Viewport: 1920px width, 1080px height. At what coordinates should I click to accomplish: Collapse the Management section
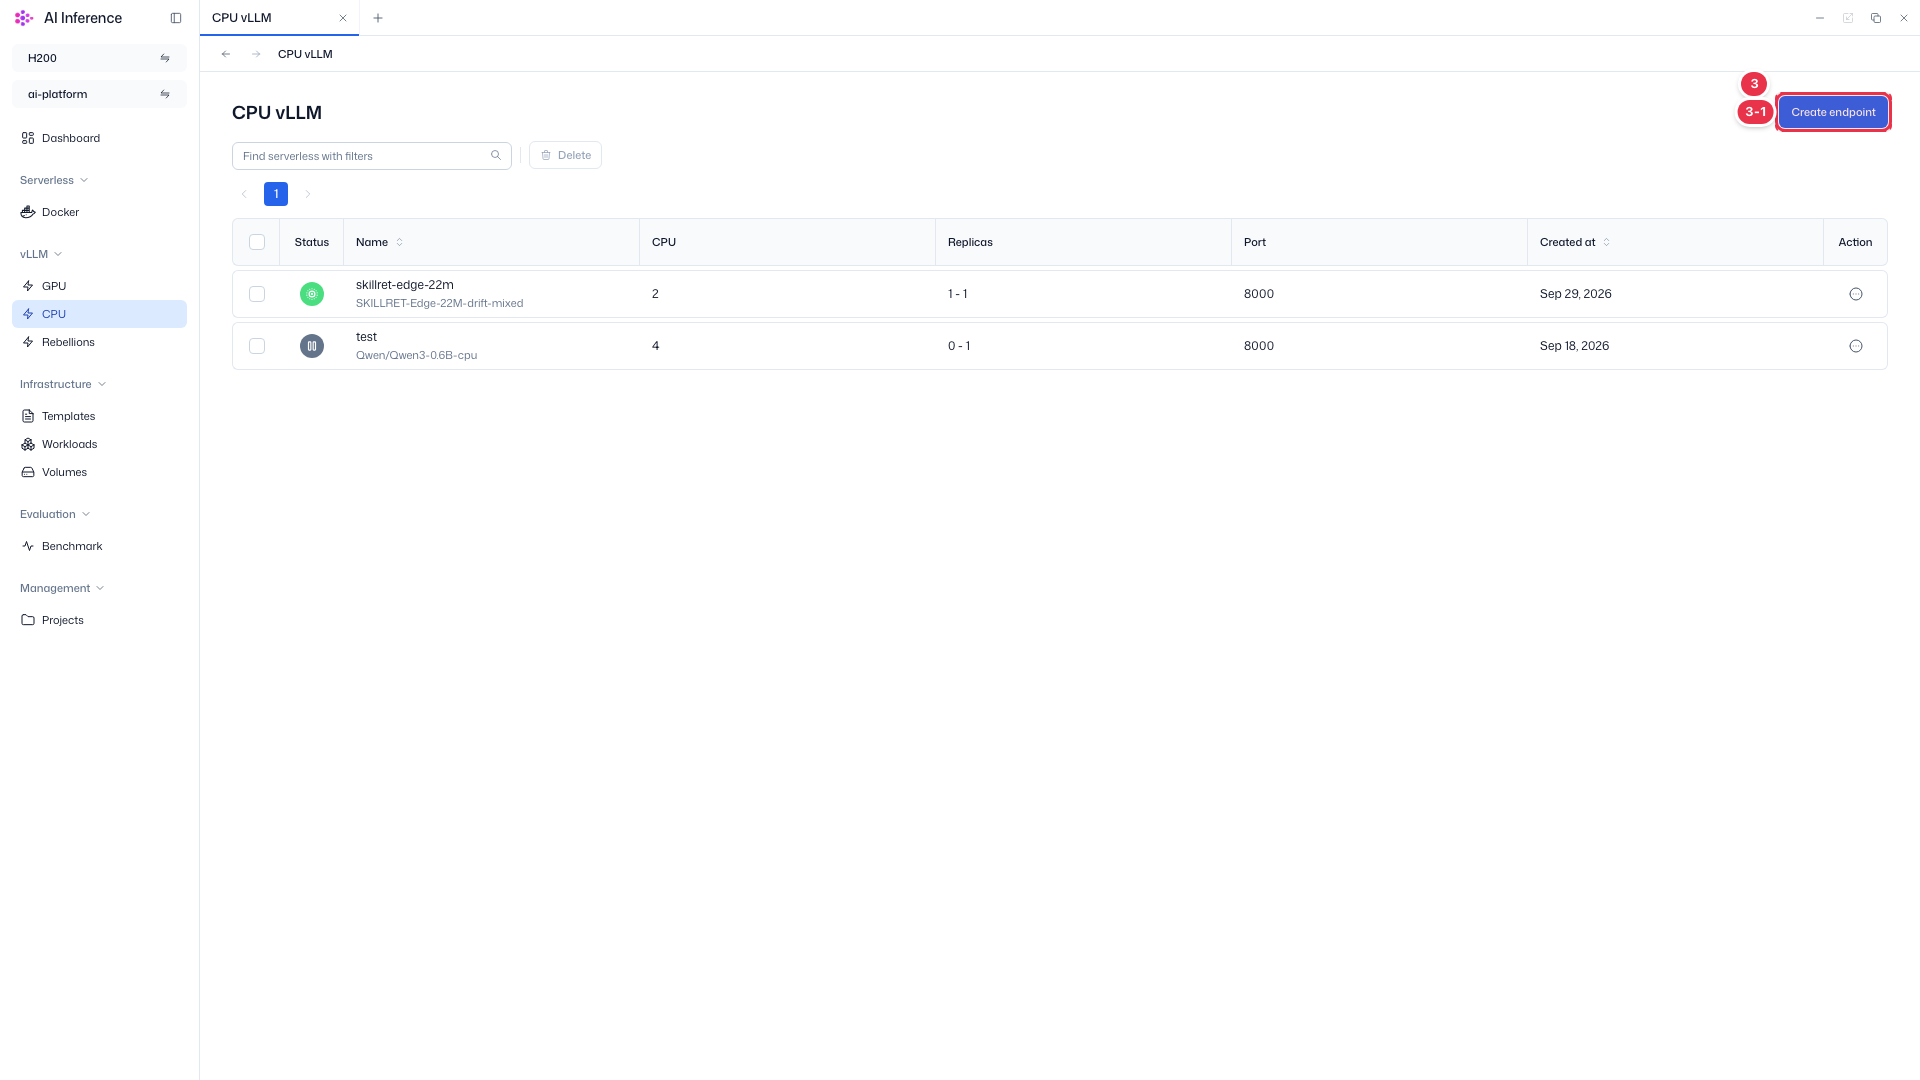[62, 588]
